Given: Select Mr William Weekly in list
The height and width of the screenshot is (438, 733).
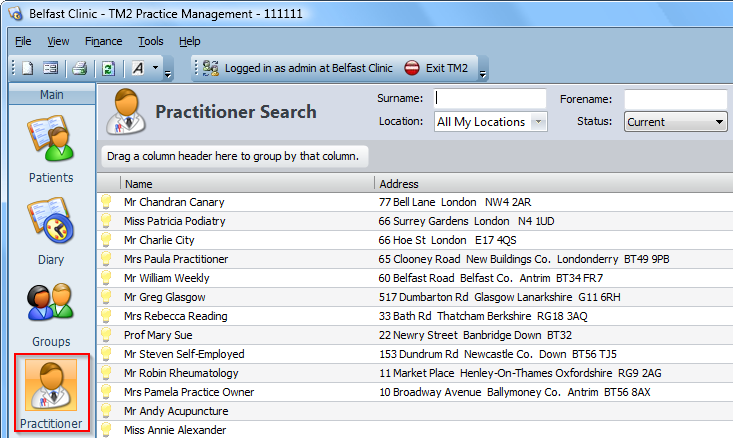Looking at the screenshot, I should [166, 278].
